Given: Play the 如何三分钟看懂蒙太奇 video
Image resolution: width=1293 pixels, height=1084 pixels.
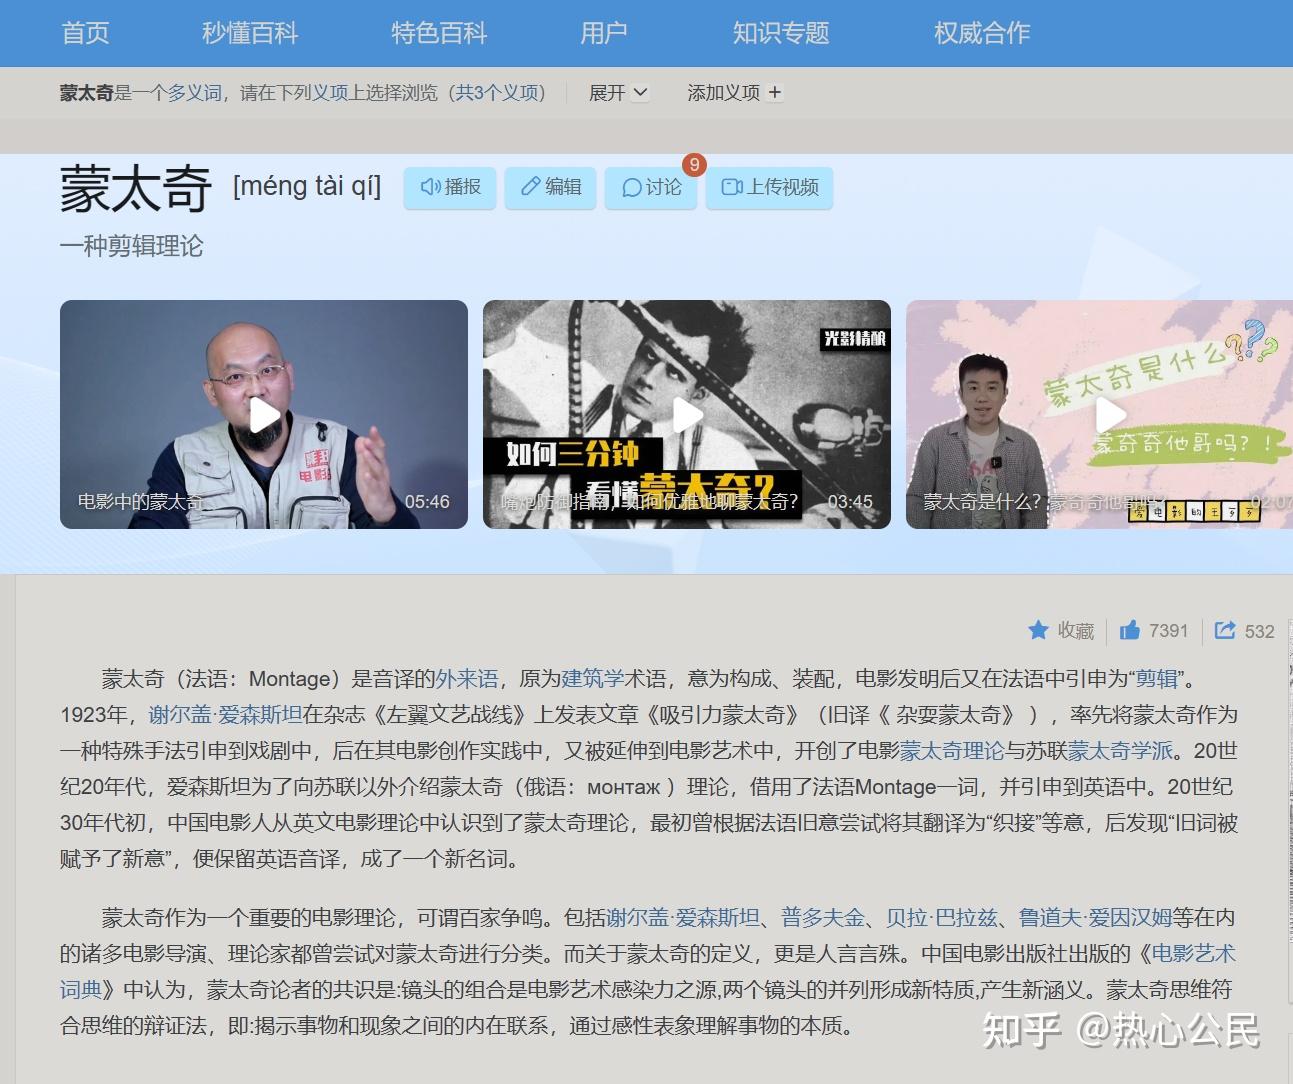Looking at the screenshot, I should (687, 414).
